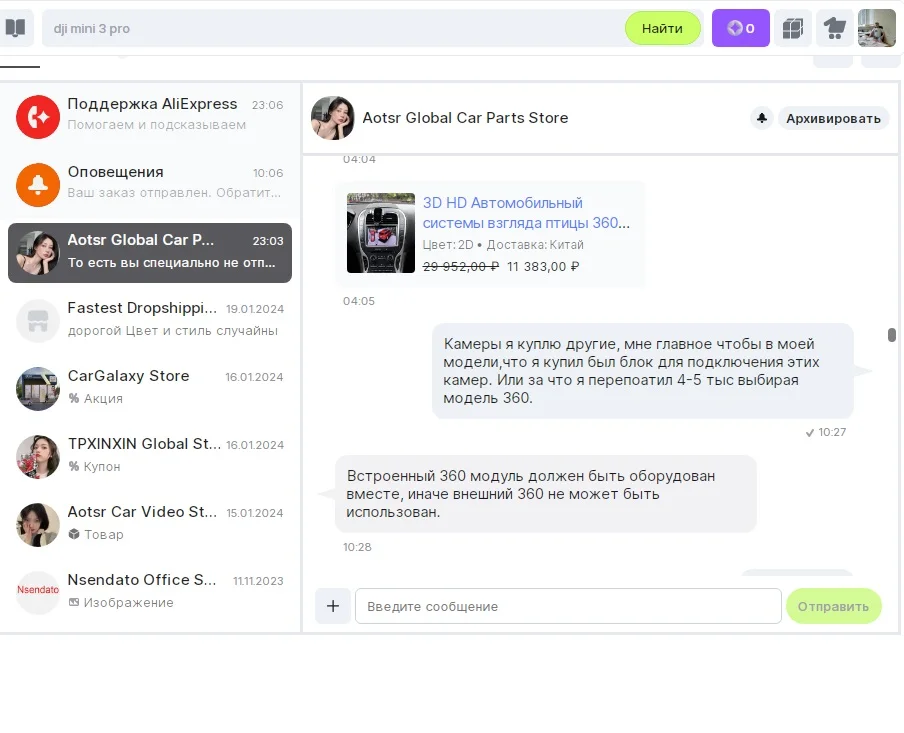Click the TPXINXIN store avatar
The width and height of the screenshot is (904, 733).
(x=38, y=457)
